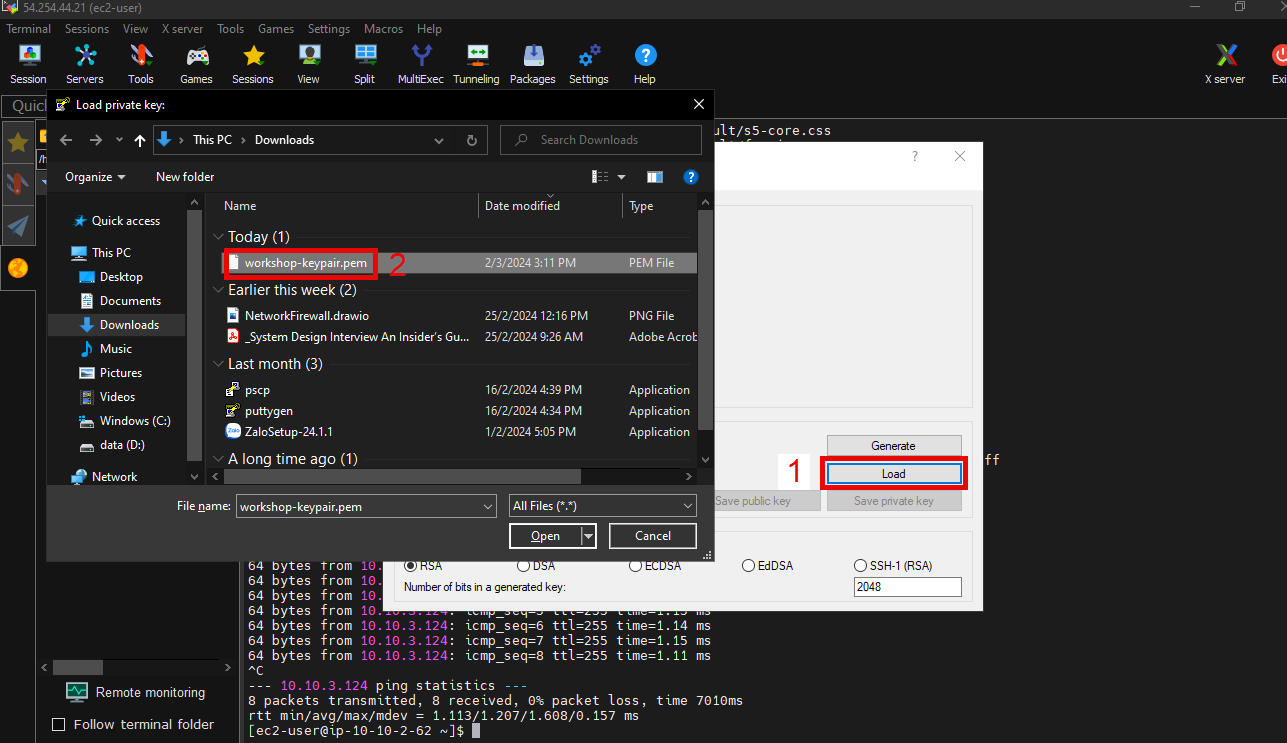Viewport: 1287px width, 743px height.
Task: Open the Packages toolbar icon
Action: click(x=533, y=64)
